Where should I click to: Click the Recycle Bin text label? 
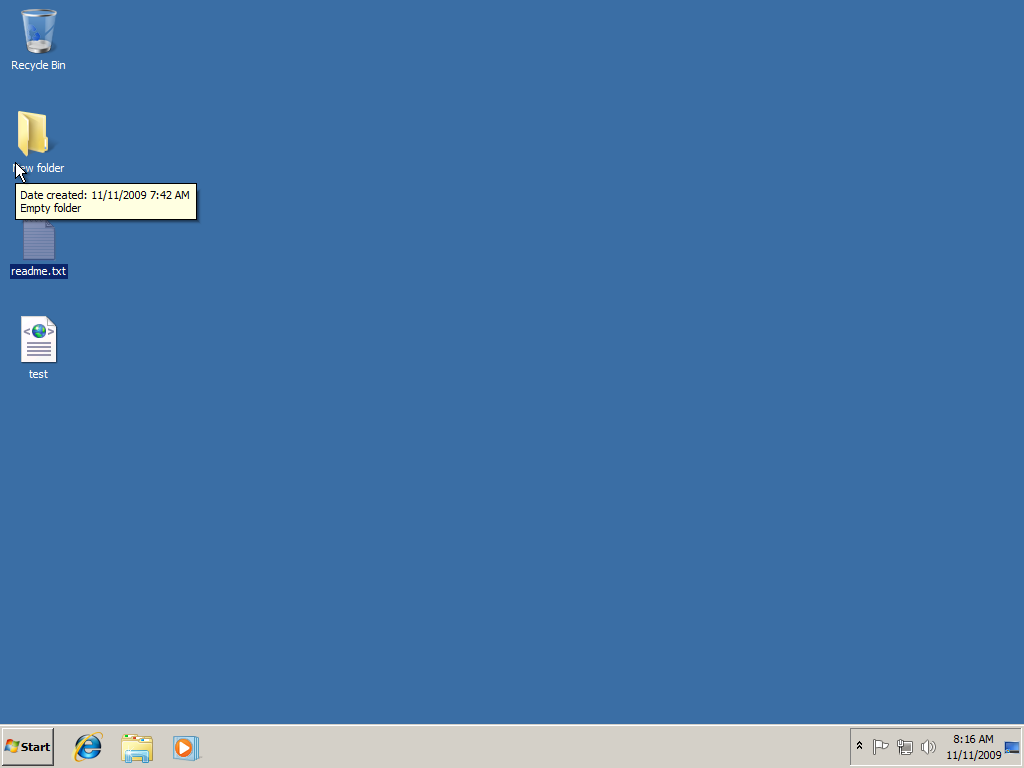click(x=39, y=65)
